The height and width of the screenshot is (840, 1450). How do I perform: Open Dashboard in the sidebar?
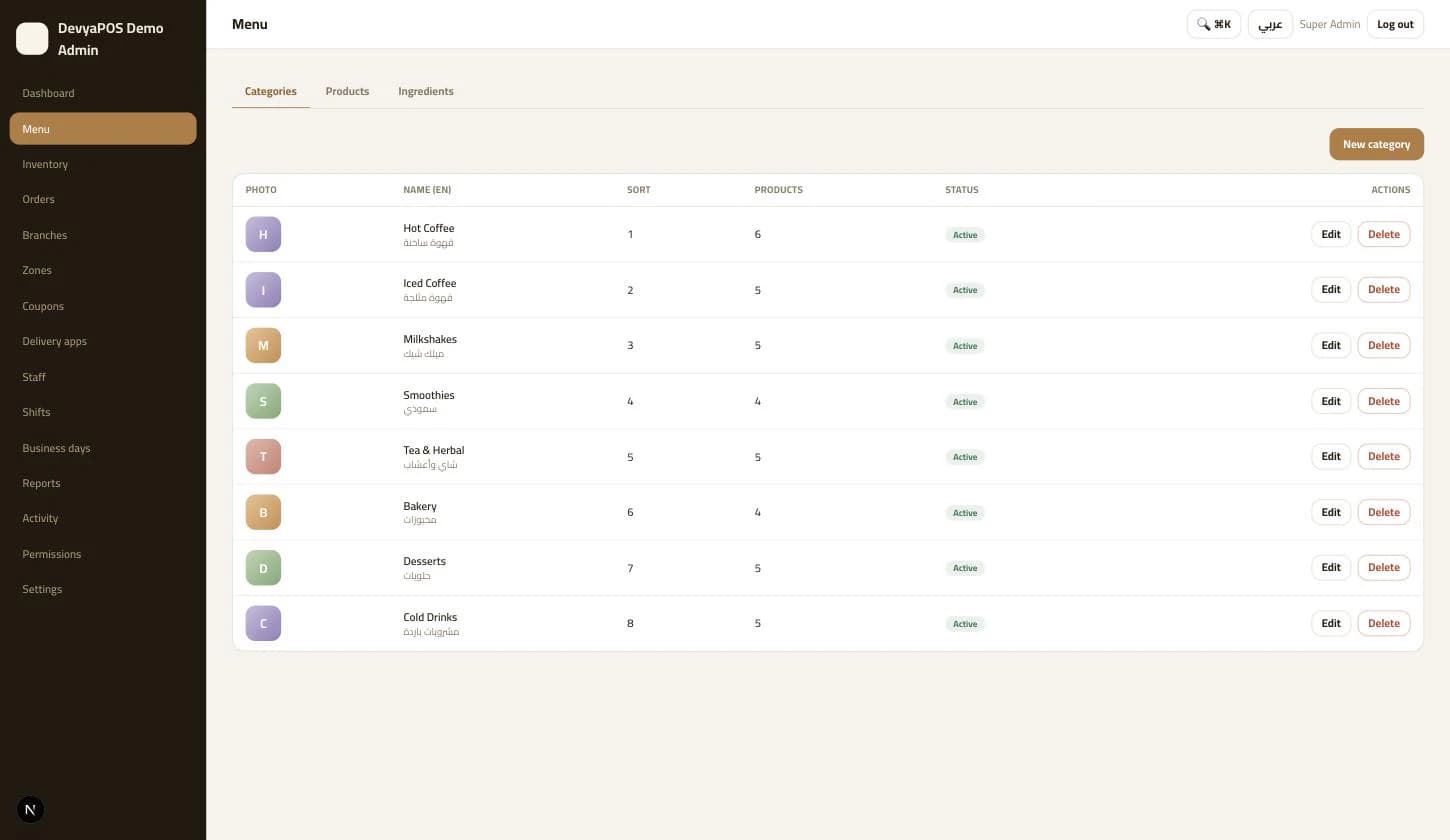point(103,93)
